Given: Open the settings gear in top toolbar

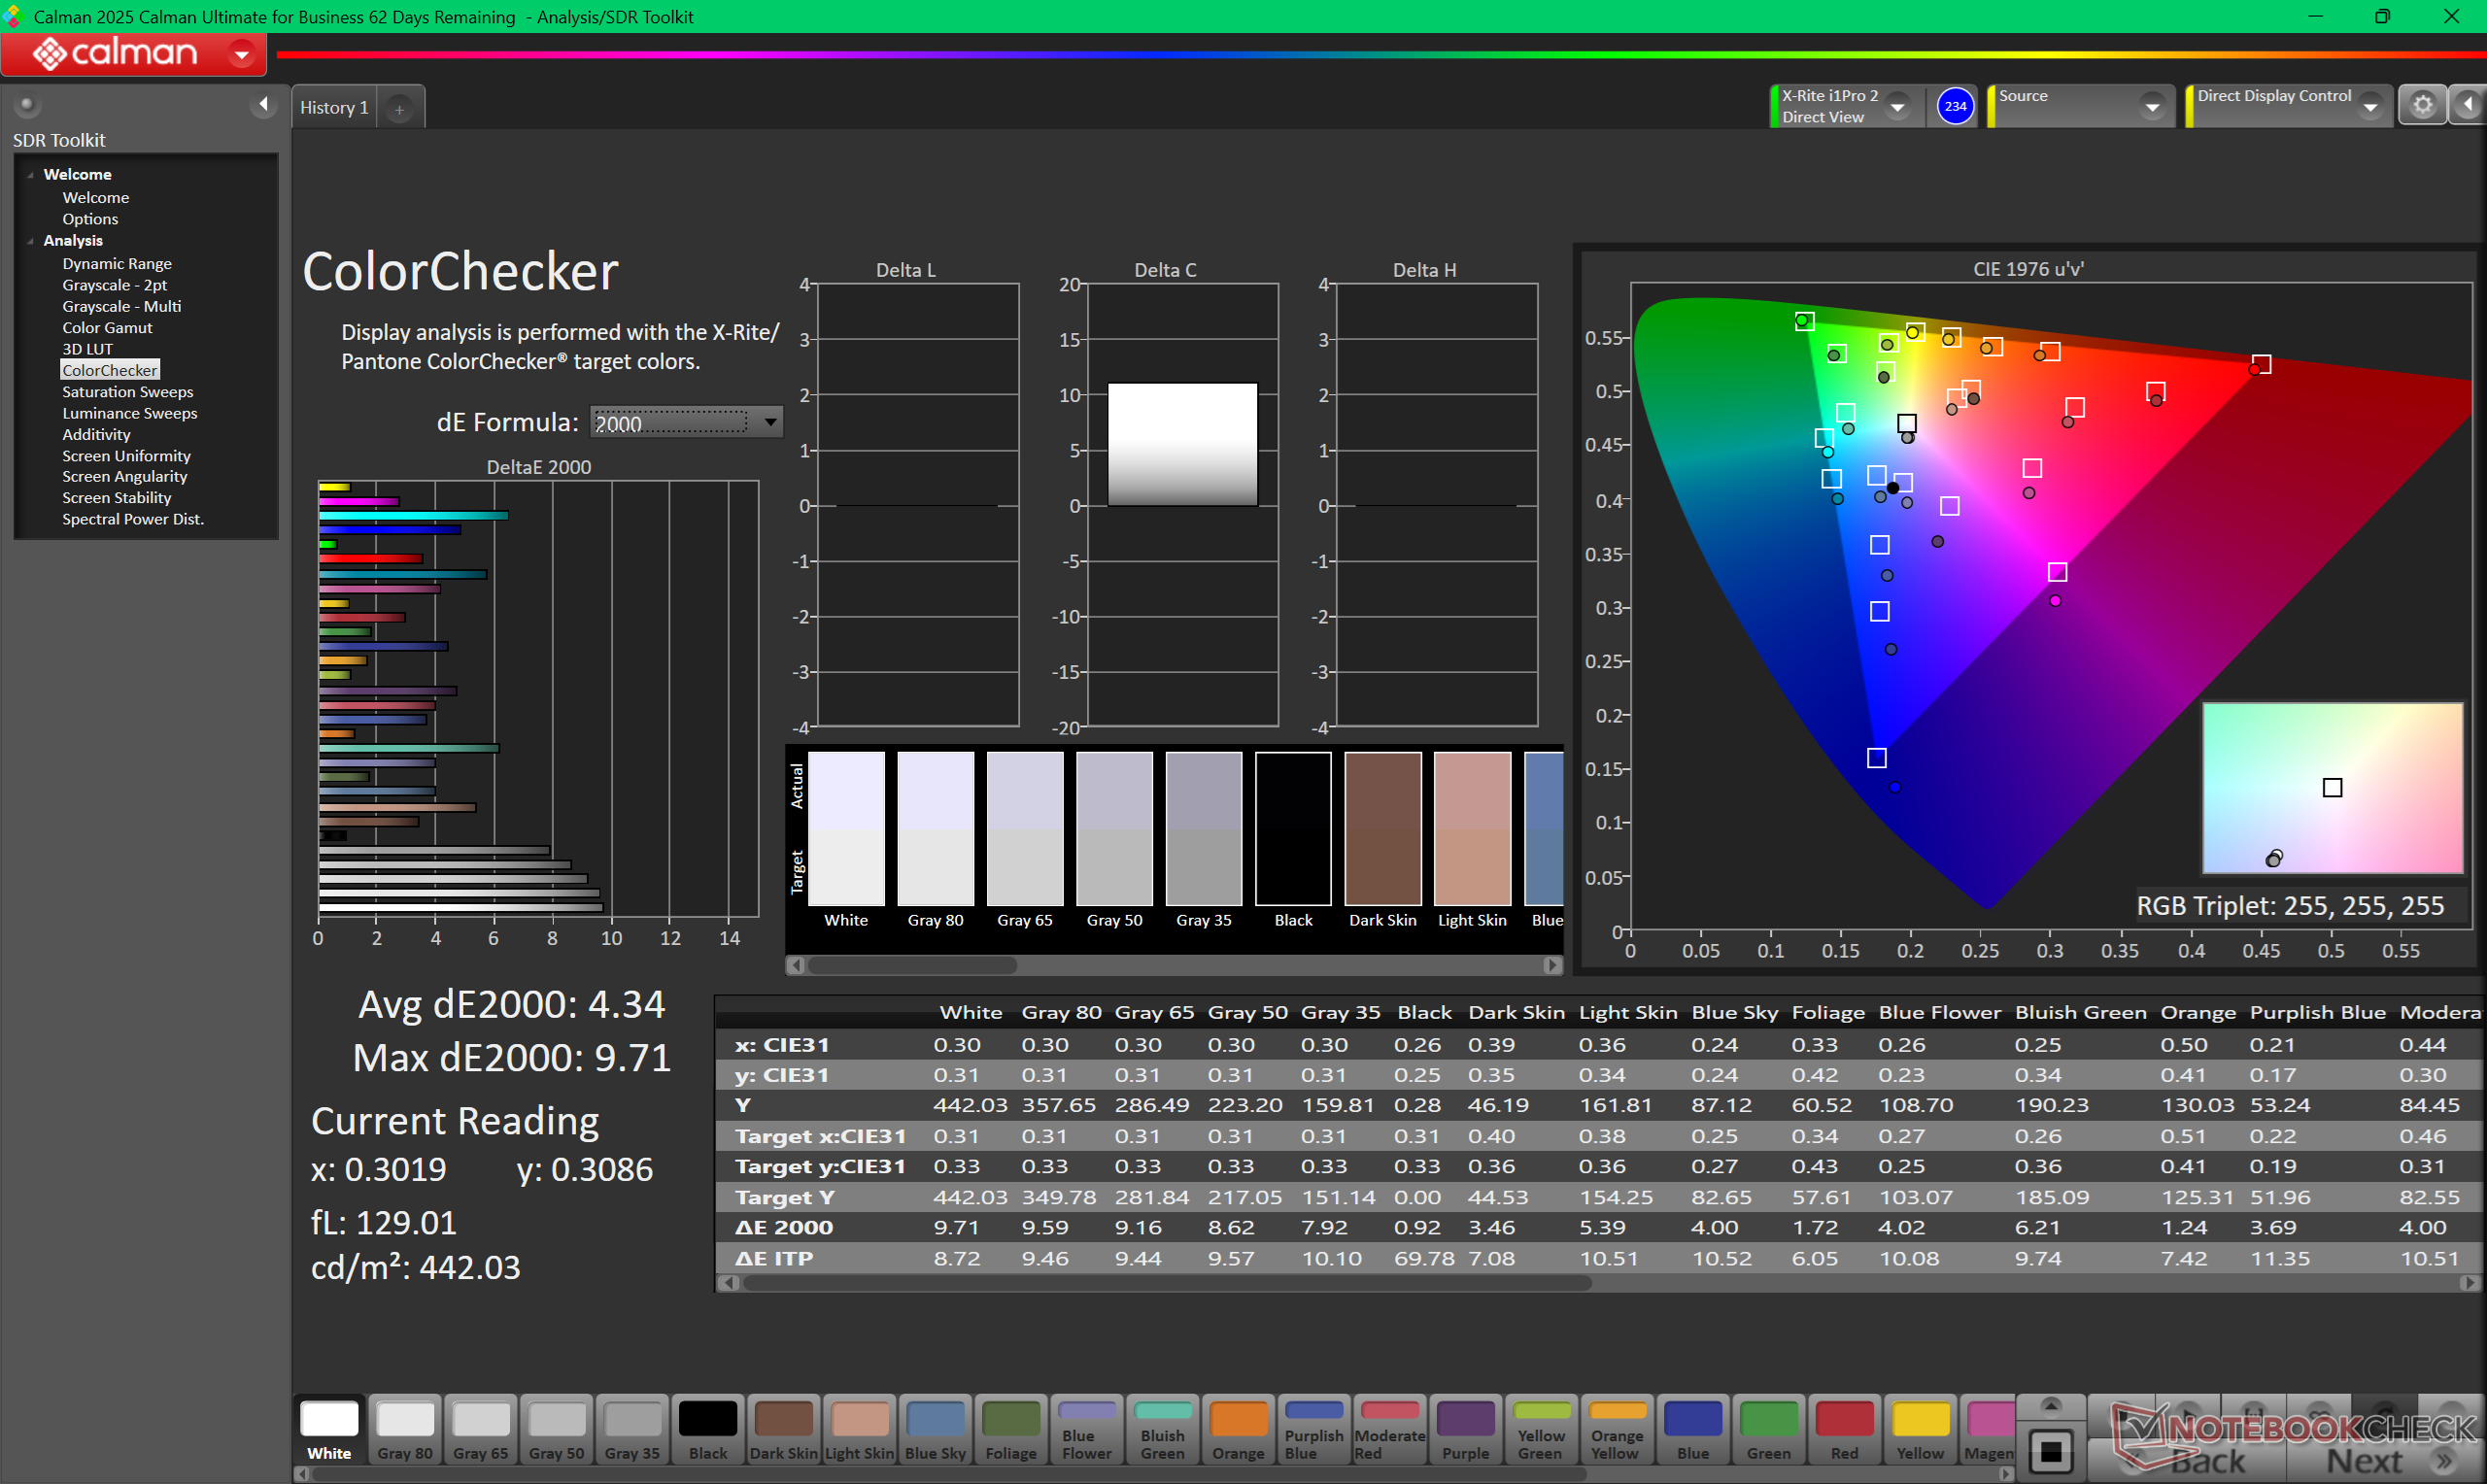Looking at the screenshot, I should point(2421,105).
